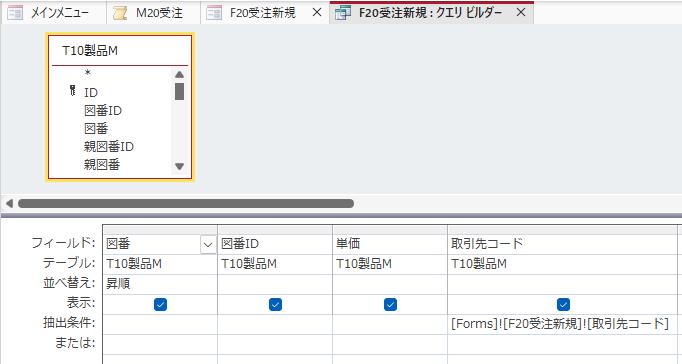Screen dimensions: 682x364
Task: Click the T10製品M table cell under 取引先コード
Action: tap(562, 264)
